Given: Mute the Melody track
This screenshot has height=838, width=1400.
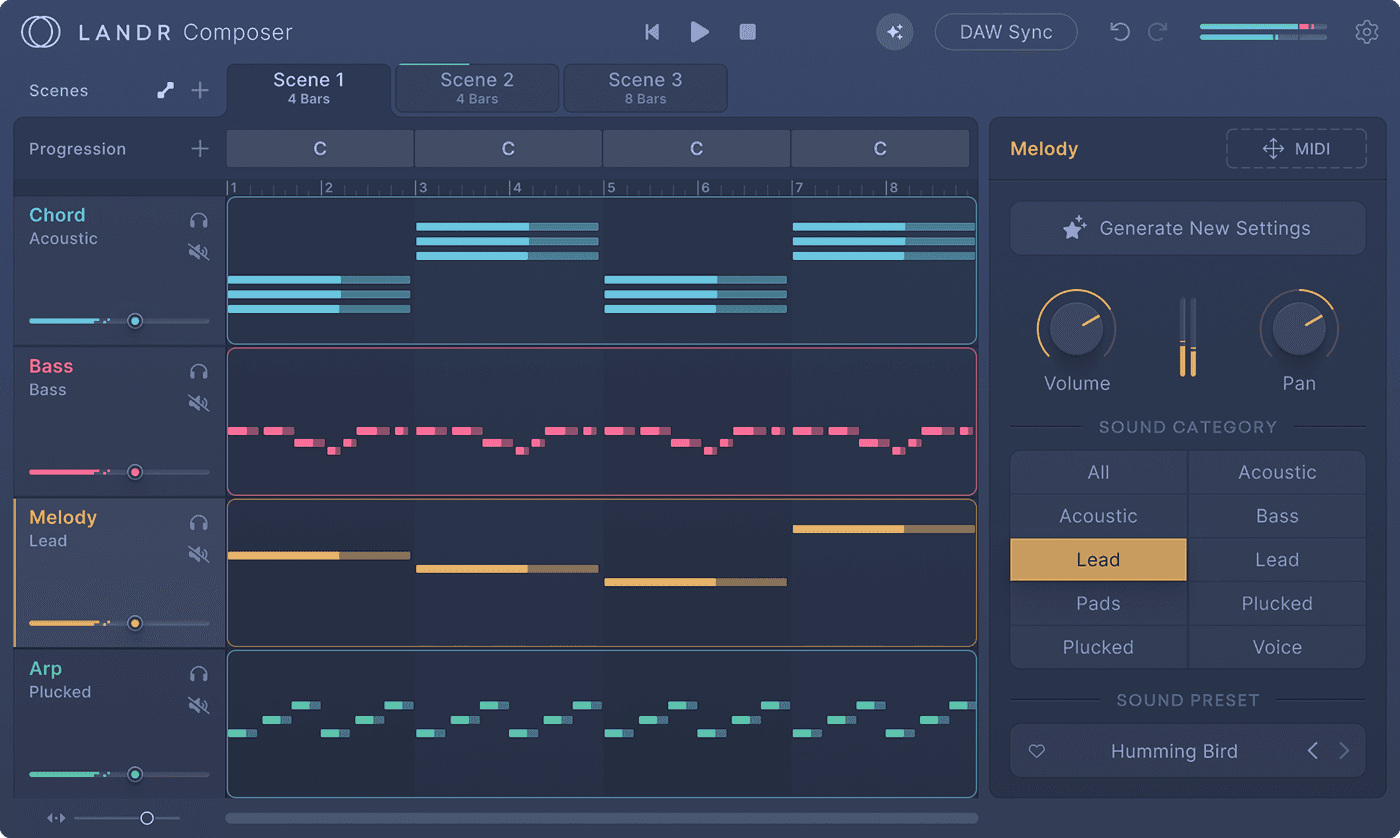Looking at the screenshot, I should (x=199, y=554).
